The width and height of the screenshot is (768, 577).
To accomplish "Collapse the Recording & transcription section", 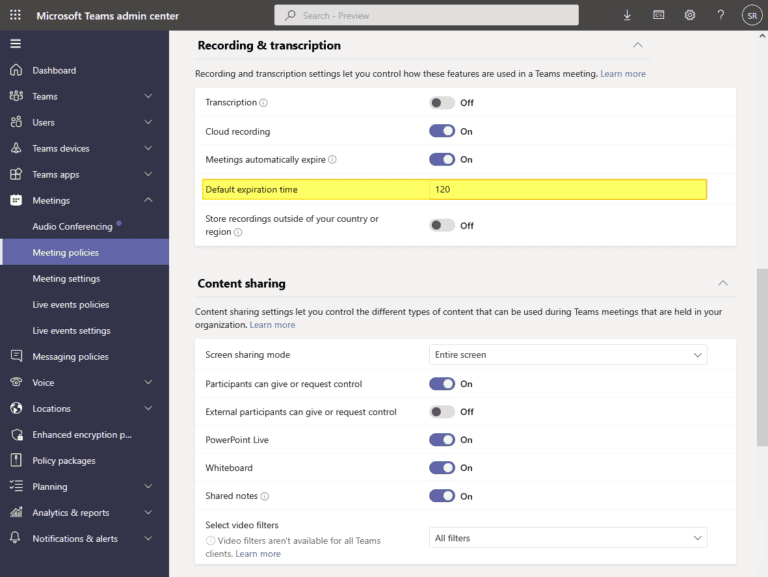I will tap(637, 45).
